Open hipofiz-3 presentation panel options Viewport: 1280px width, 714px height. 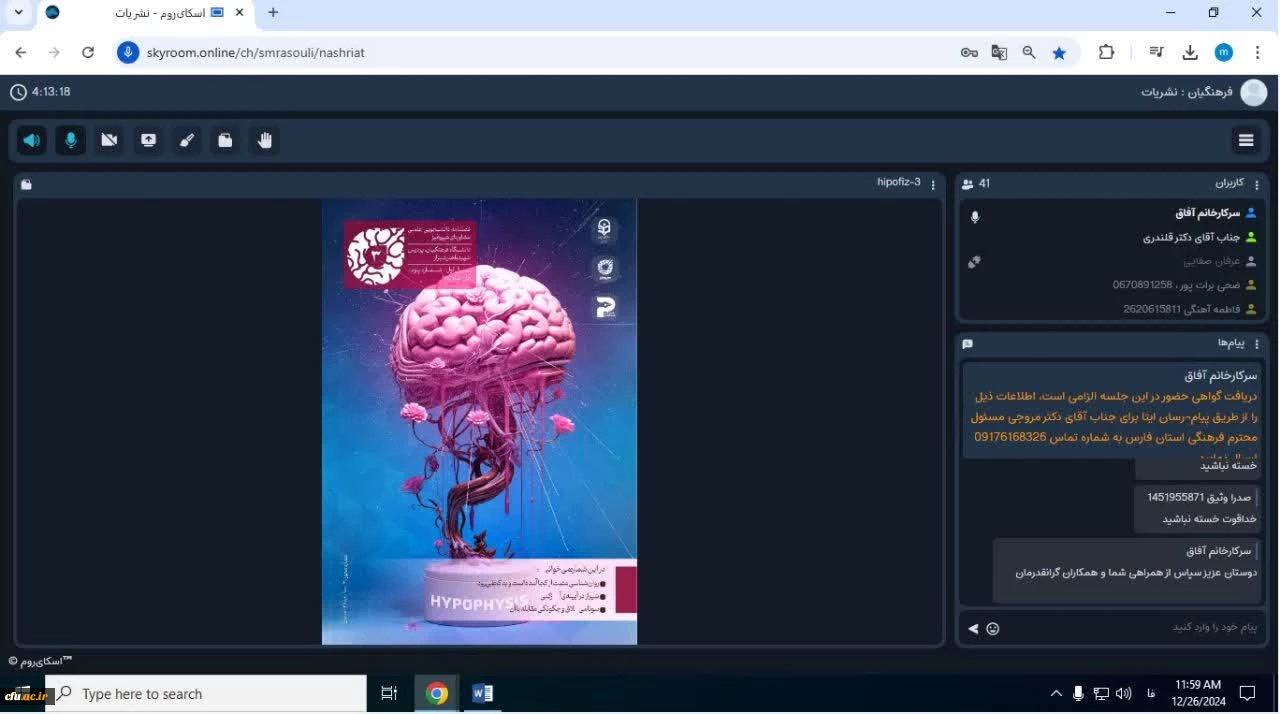pos(933,185)
